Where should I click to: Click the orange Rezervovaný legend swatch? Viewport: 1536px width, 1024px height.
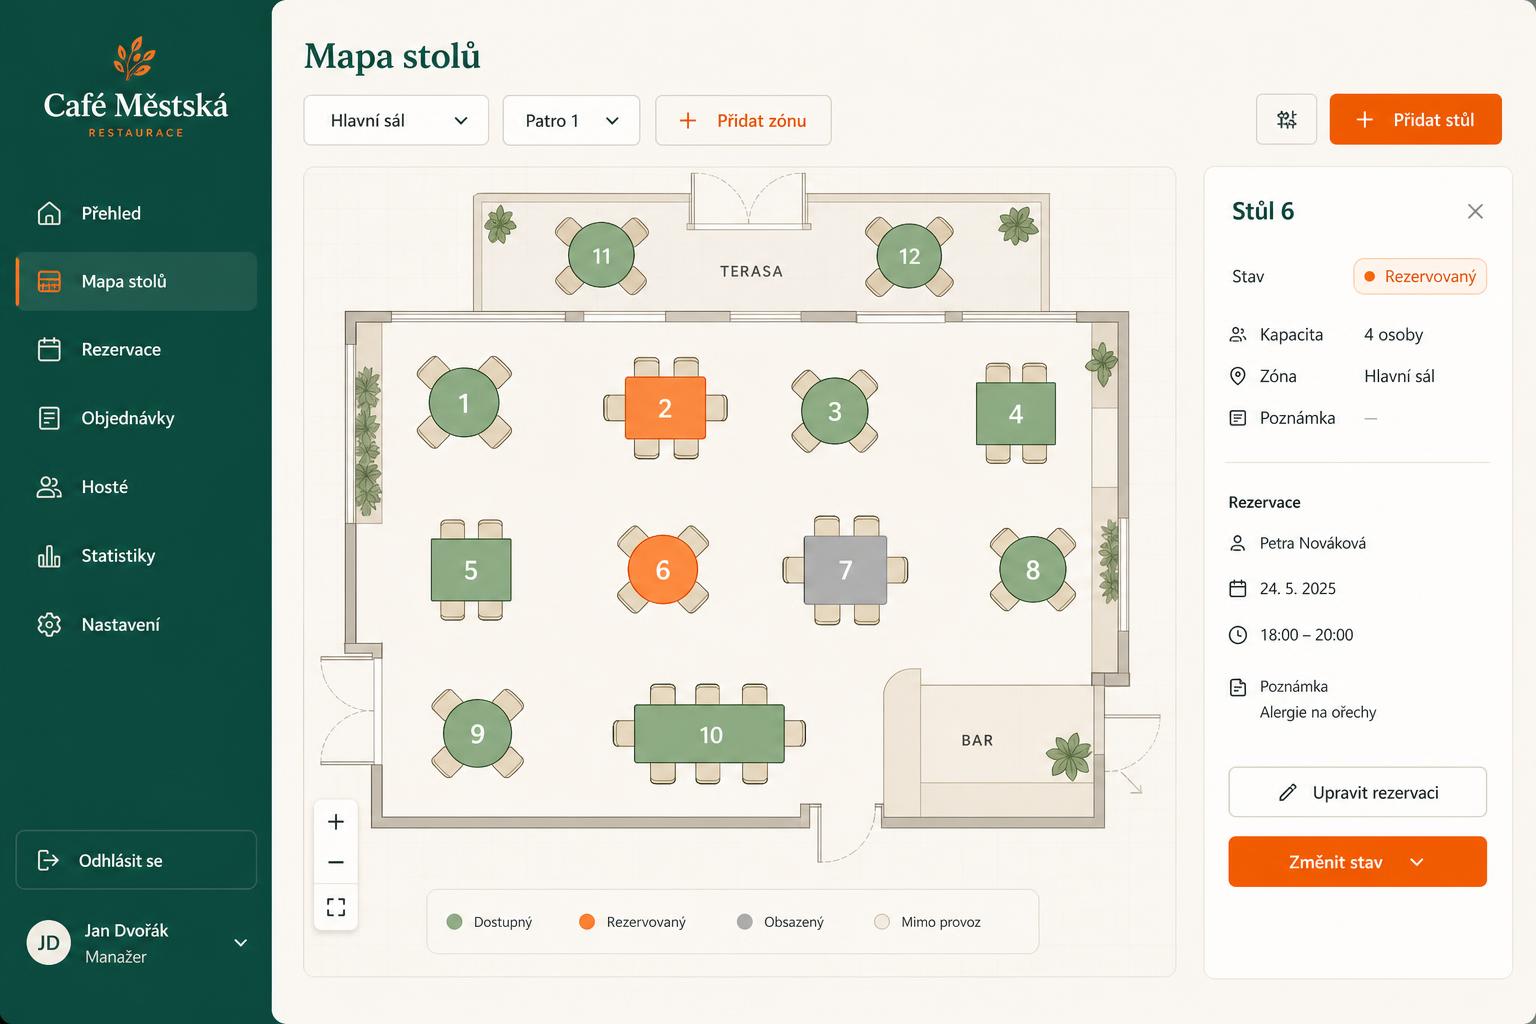[x=587, y=922]
